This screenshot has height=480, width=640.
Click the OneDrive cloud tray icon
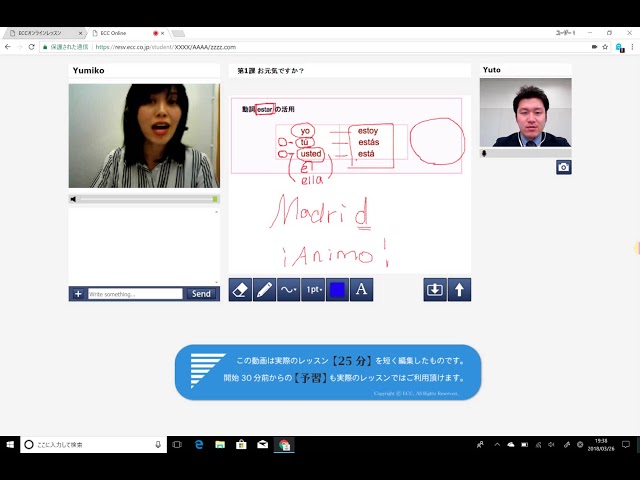point(511,444)
